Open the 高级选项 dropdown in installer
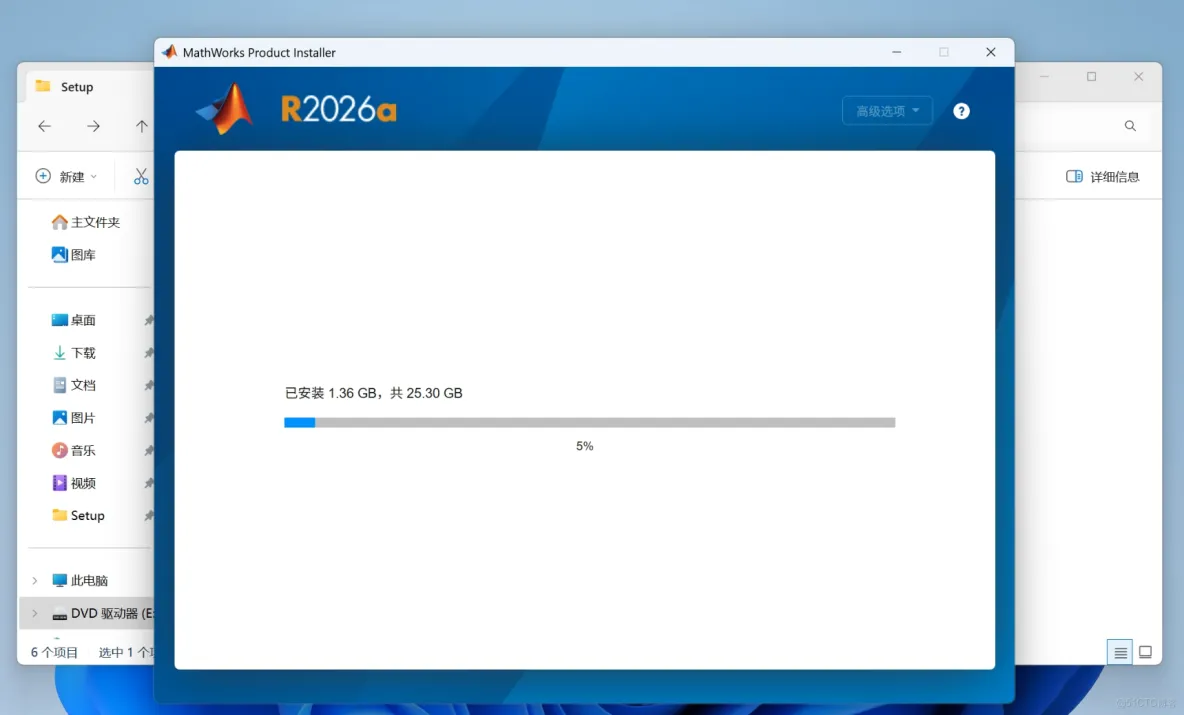This screenshot has height=715, width=1184. coord(887,111)
